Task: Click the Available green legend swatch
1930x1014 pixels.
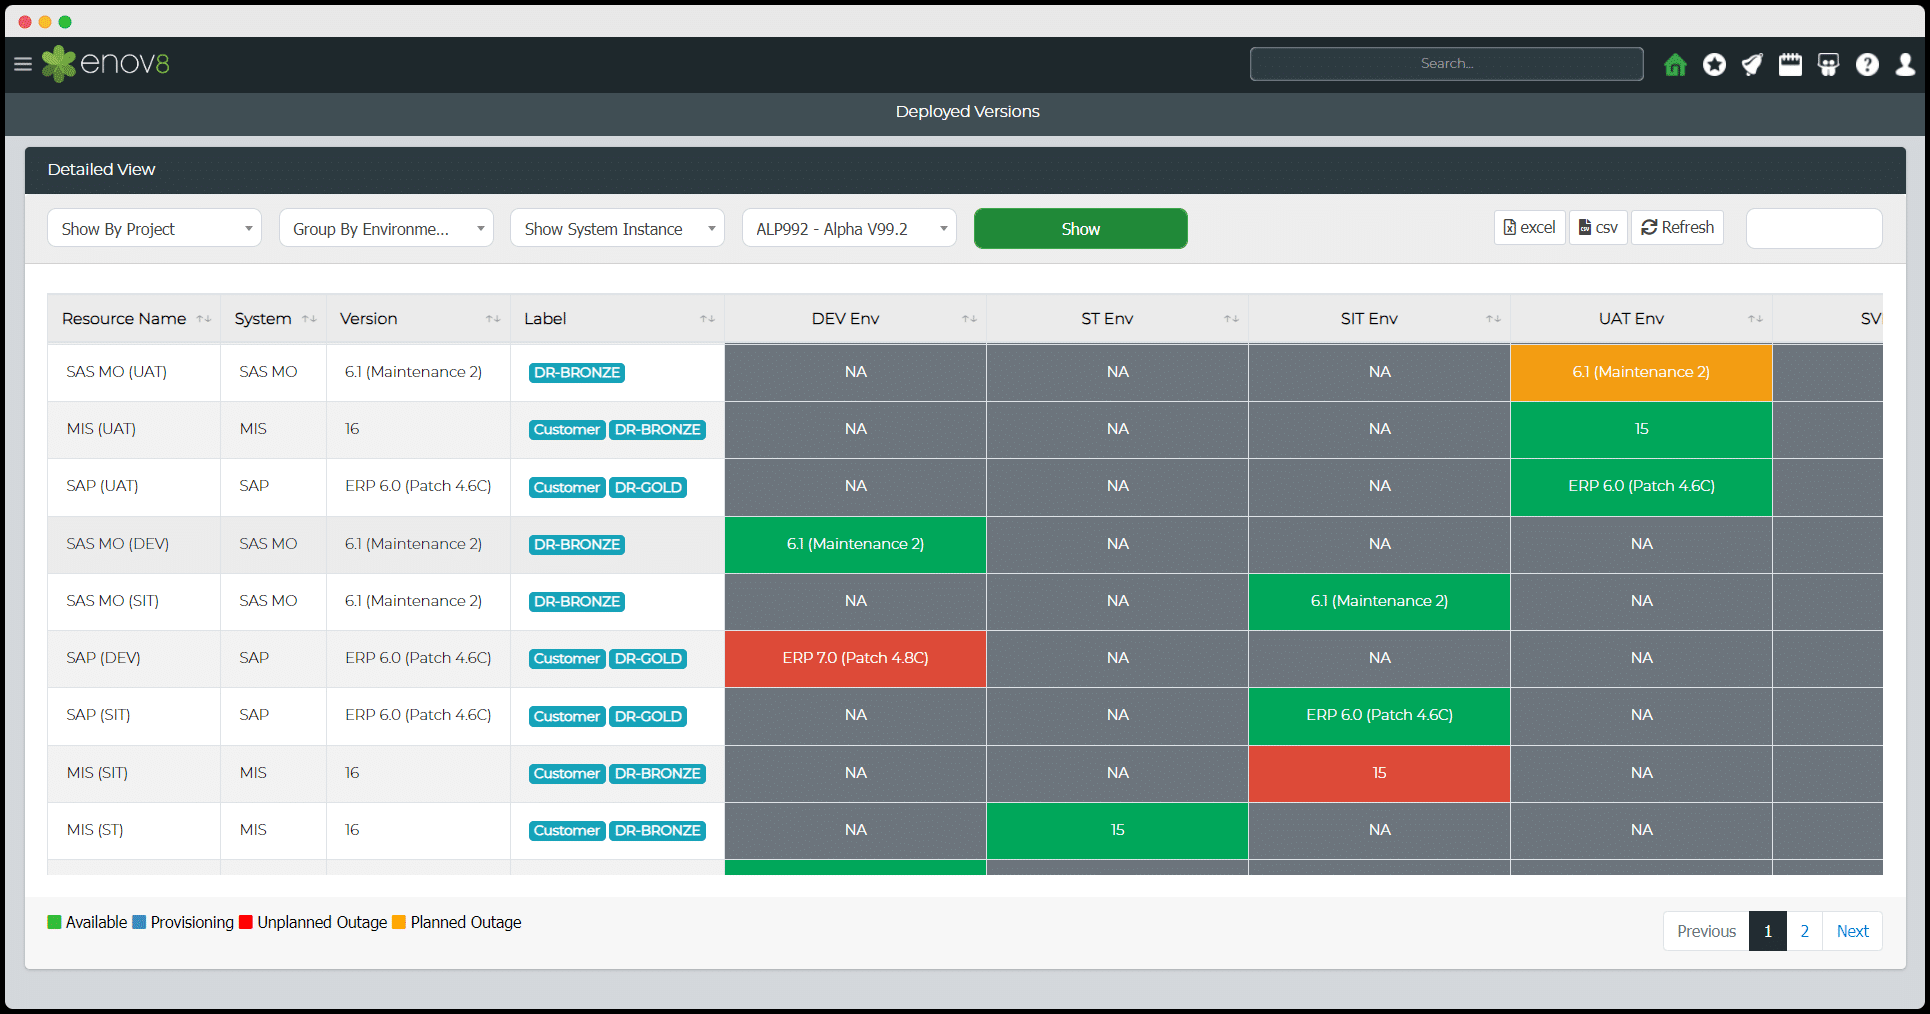Action: (x=54, y=922)
